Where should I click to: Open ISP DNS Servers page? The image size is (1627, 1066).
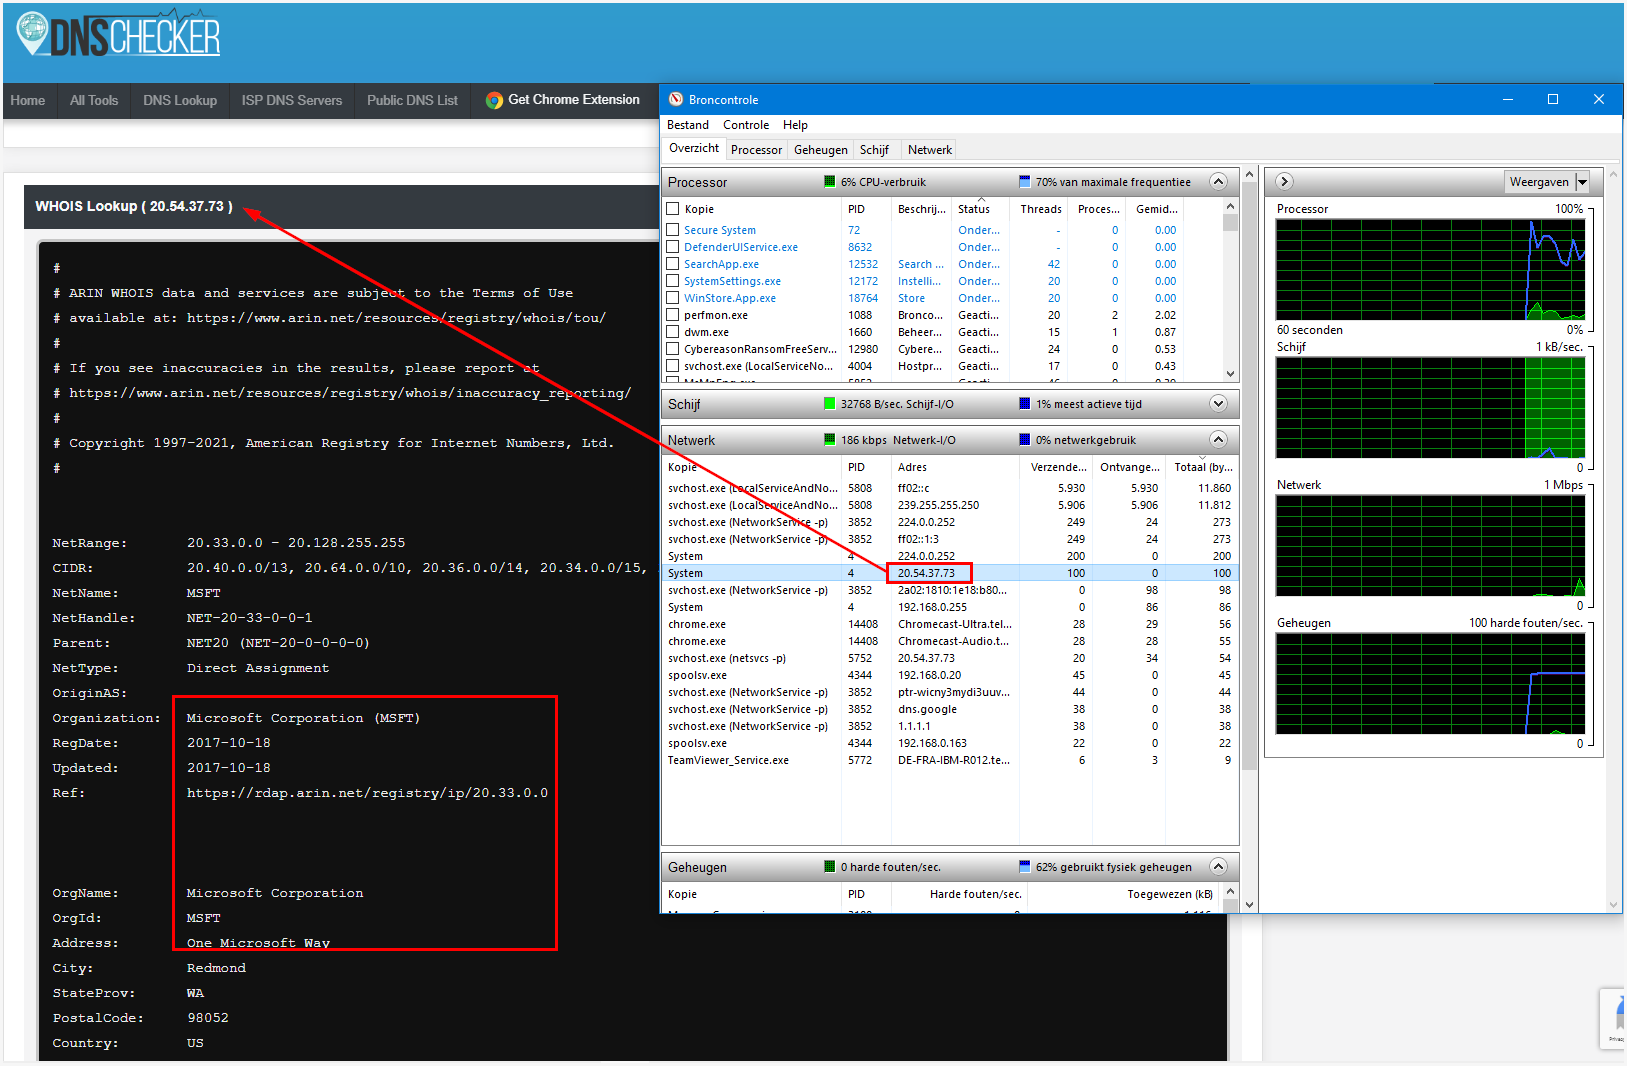pyautogui.click(x=292, y=100)
